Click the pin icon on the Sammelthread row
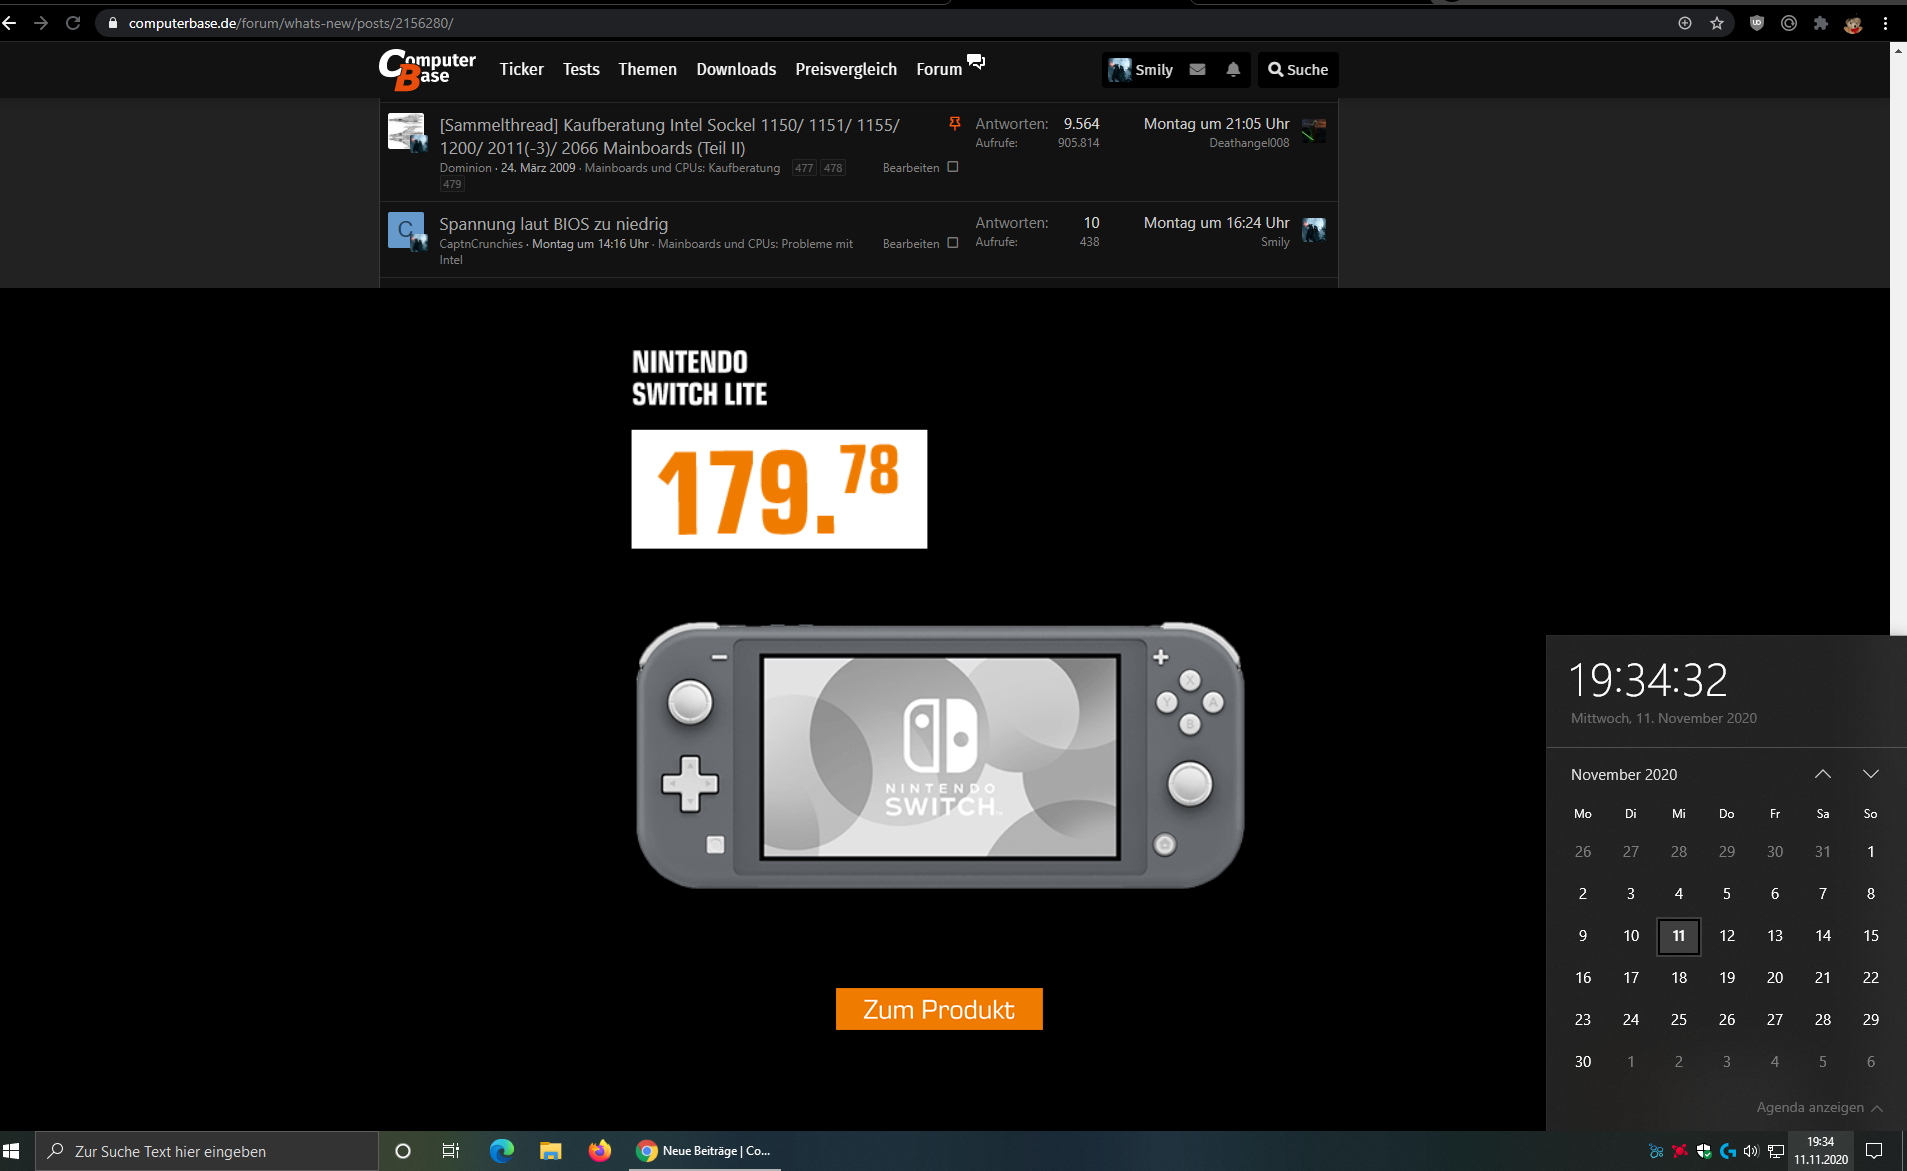1907x1171 pixels. tap(954, 124)
